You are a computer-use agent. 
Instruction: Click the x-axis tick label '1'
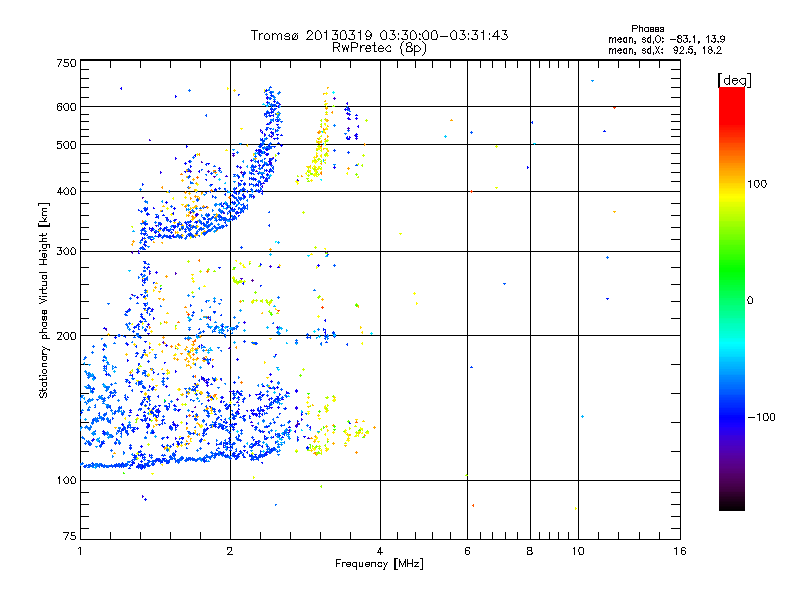80,551
